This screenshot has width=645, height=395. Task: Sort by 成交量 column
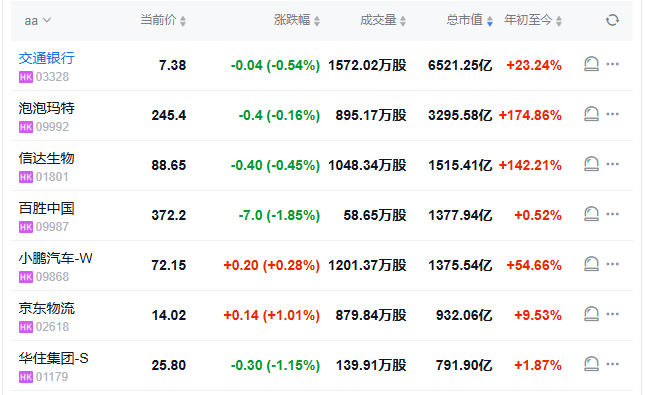pyautogui.click(x=383, y=20)
